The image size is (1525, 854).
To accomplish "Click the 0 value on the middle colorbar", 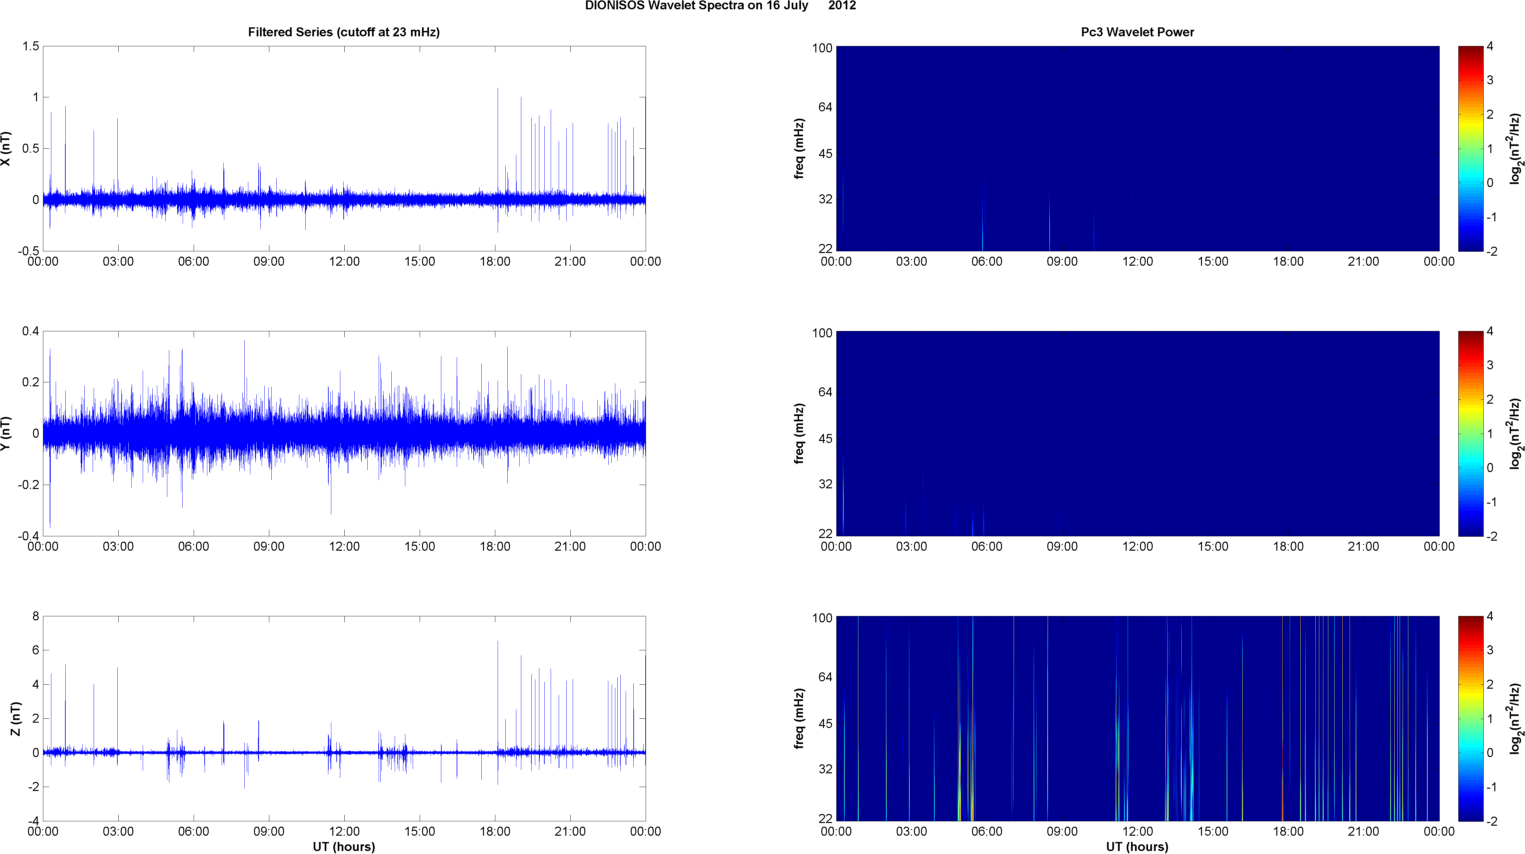I will 1490,468.
